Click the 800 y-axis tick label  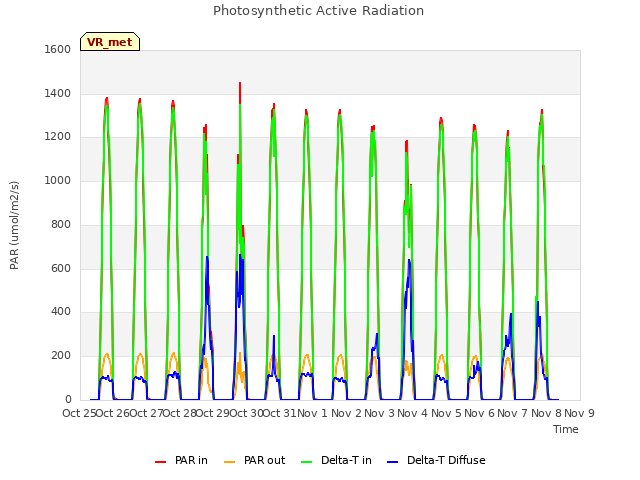tap(61, 224)
